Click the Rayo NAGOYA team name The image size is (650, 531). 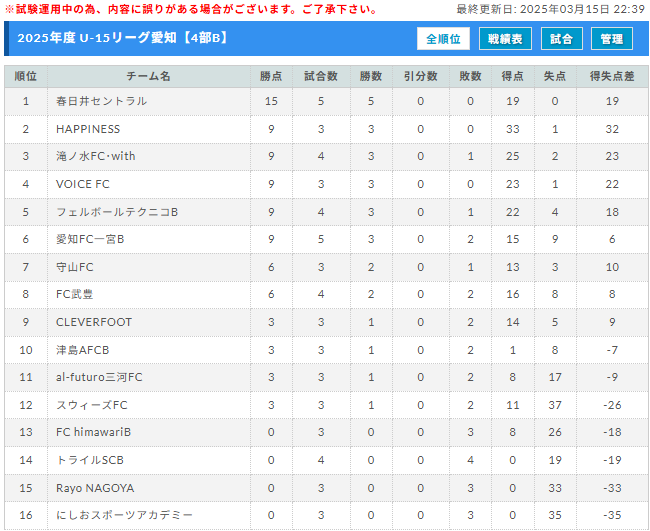pyautogui.click(x=95, y=488)
